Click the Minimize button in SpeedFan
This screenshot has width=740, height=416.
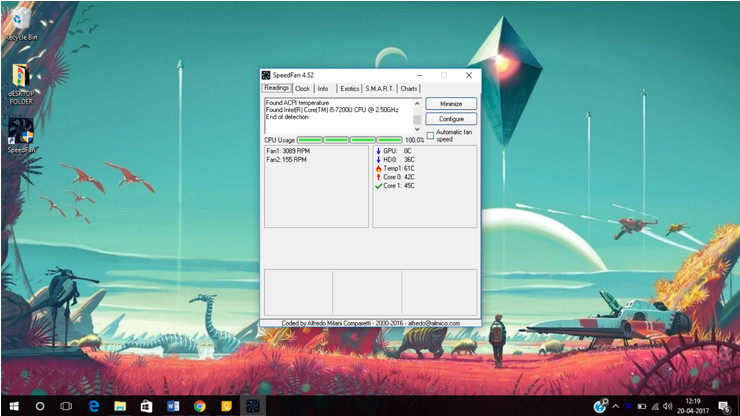(x=451, y=103)
